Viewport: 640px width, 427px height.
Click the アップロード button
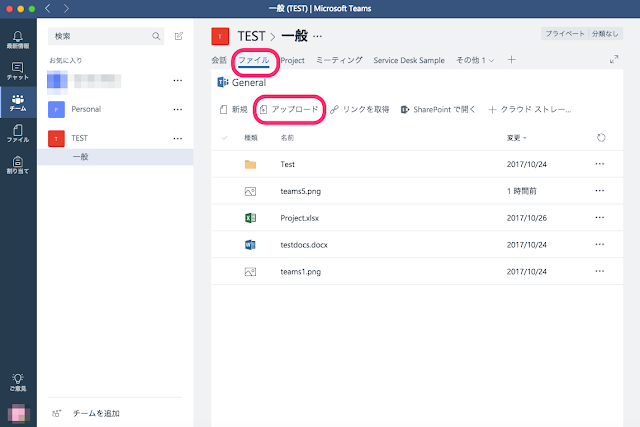[x=289, y=109]
